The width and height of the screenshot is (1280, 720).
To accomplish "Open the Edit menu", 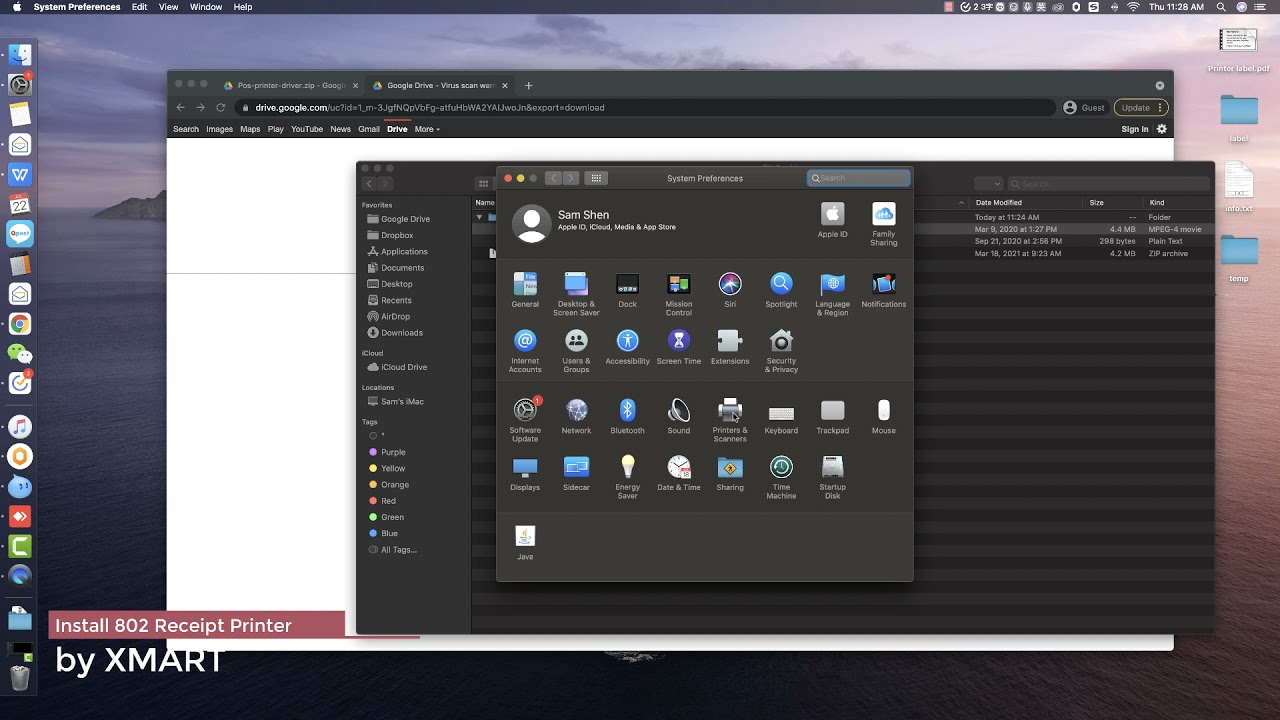I will [x=139, y=7].
